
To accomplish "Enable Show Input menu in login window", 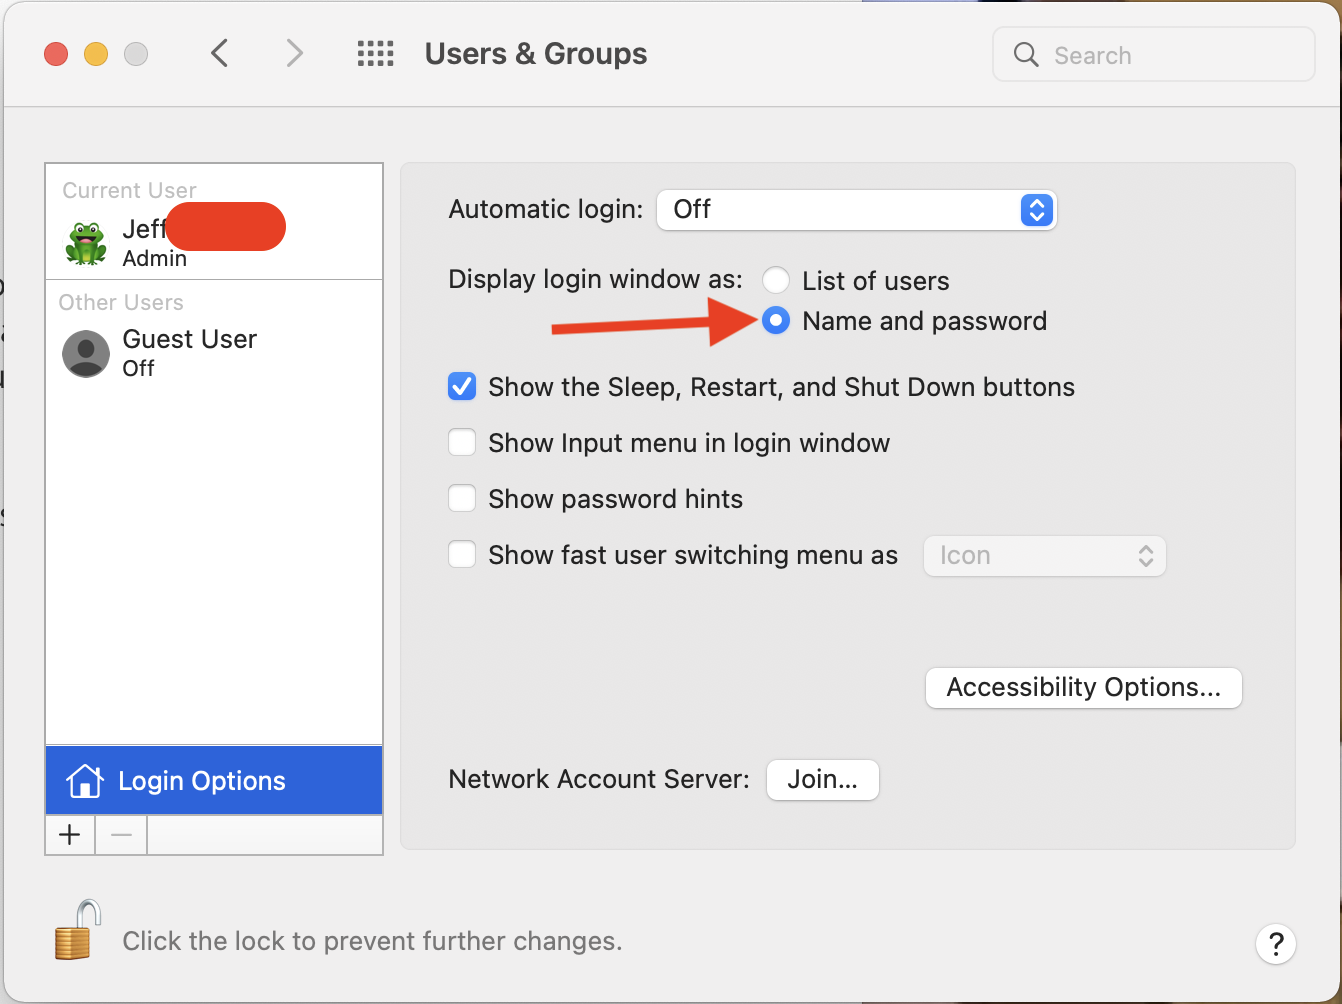I will point(462,443).
